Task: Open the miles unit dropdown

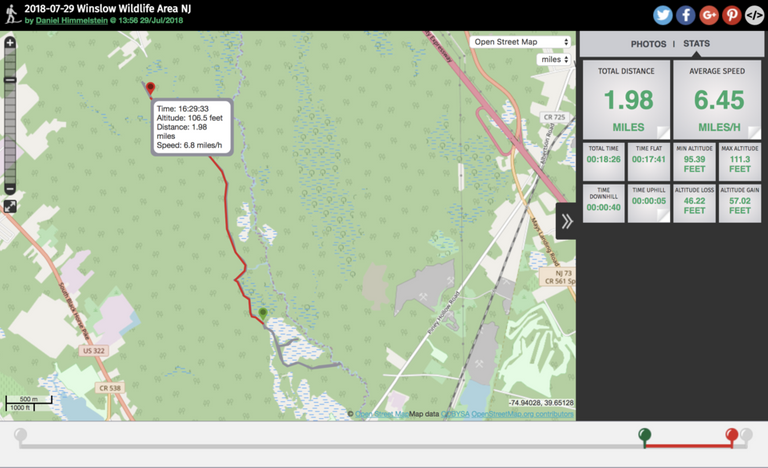Action: (553, 60)
